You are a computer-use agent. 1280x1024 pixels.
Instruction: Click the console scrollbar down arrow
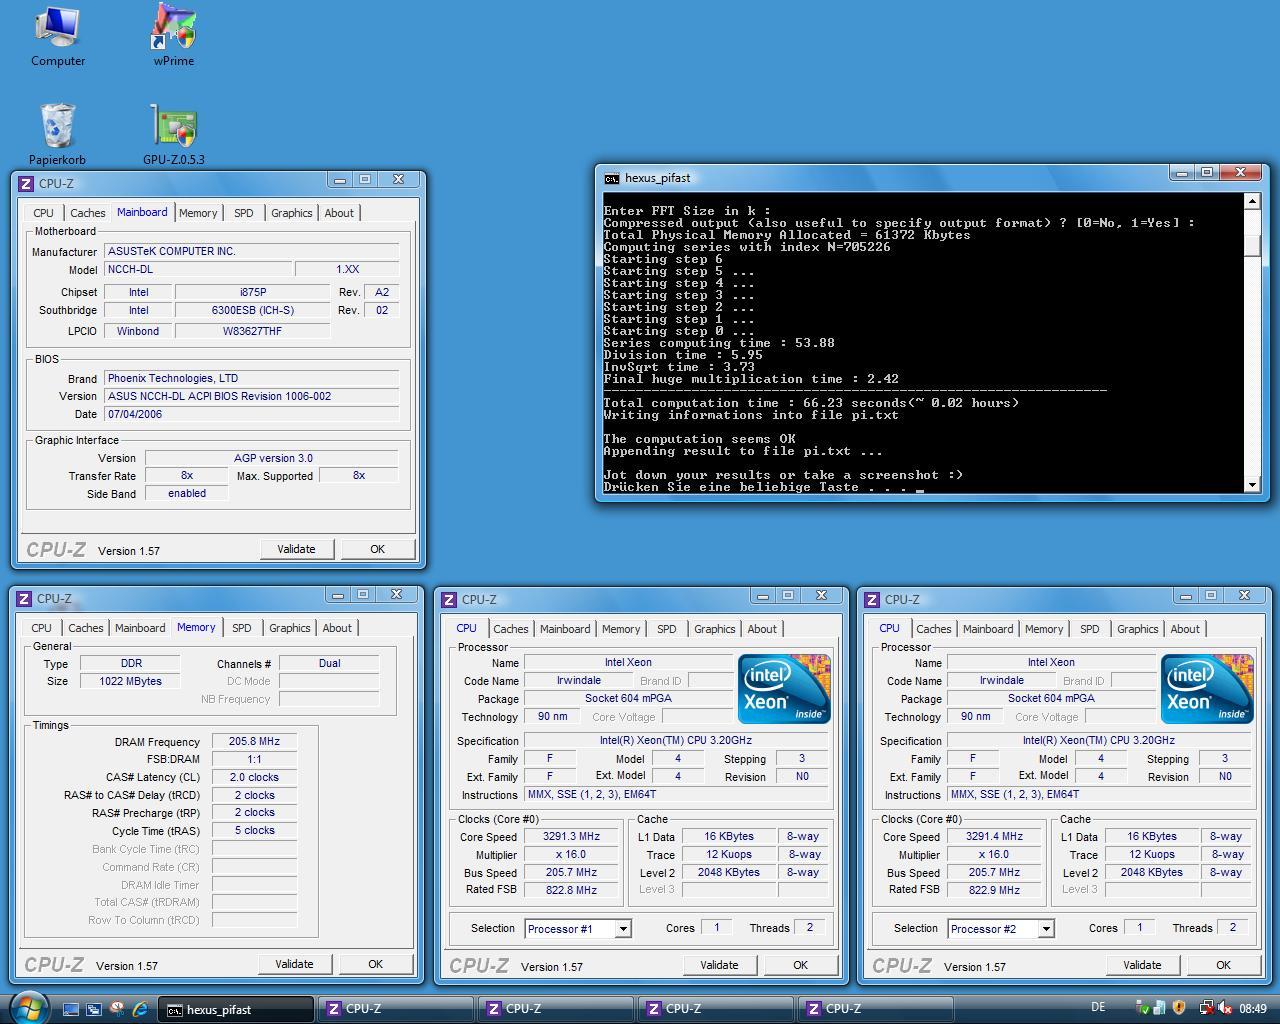point(1252,485)
